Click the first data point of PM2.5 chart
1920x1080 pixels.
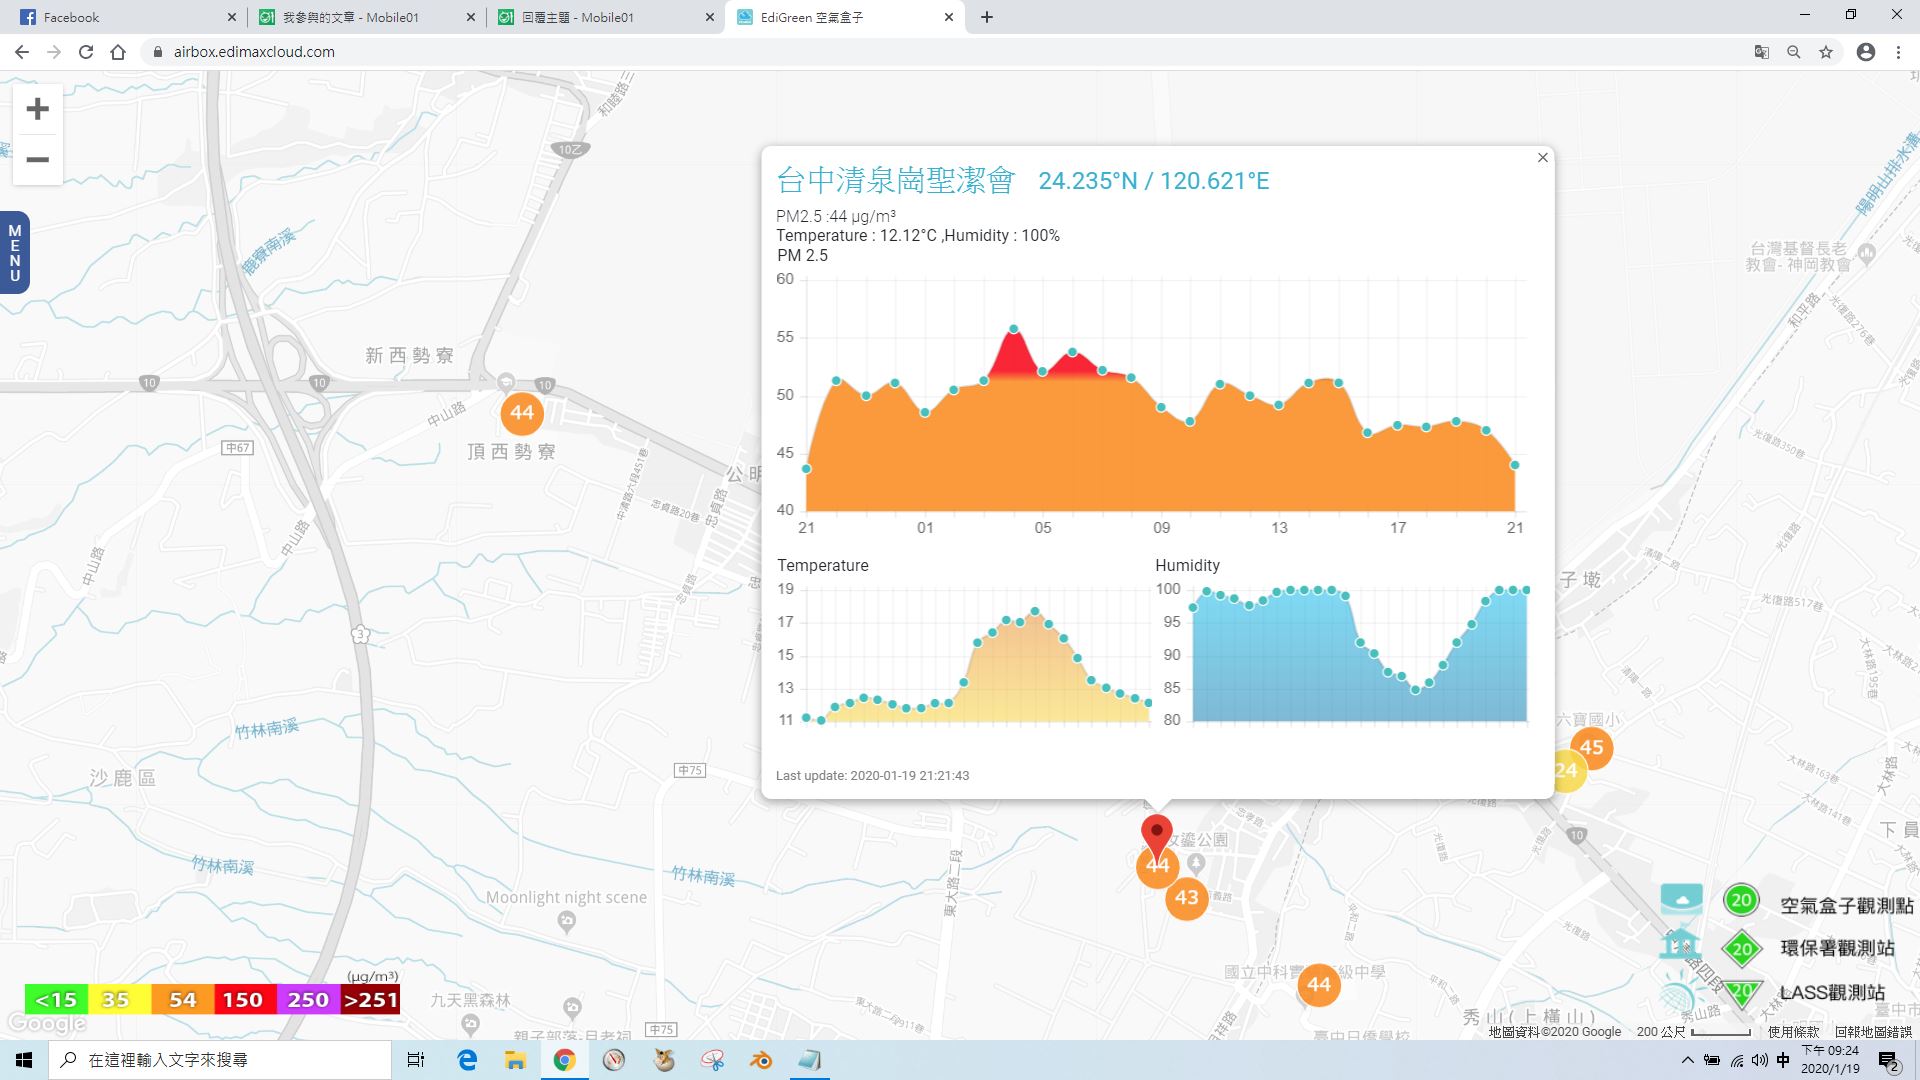pyautogui.click(x=807, y=469)
